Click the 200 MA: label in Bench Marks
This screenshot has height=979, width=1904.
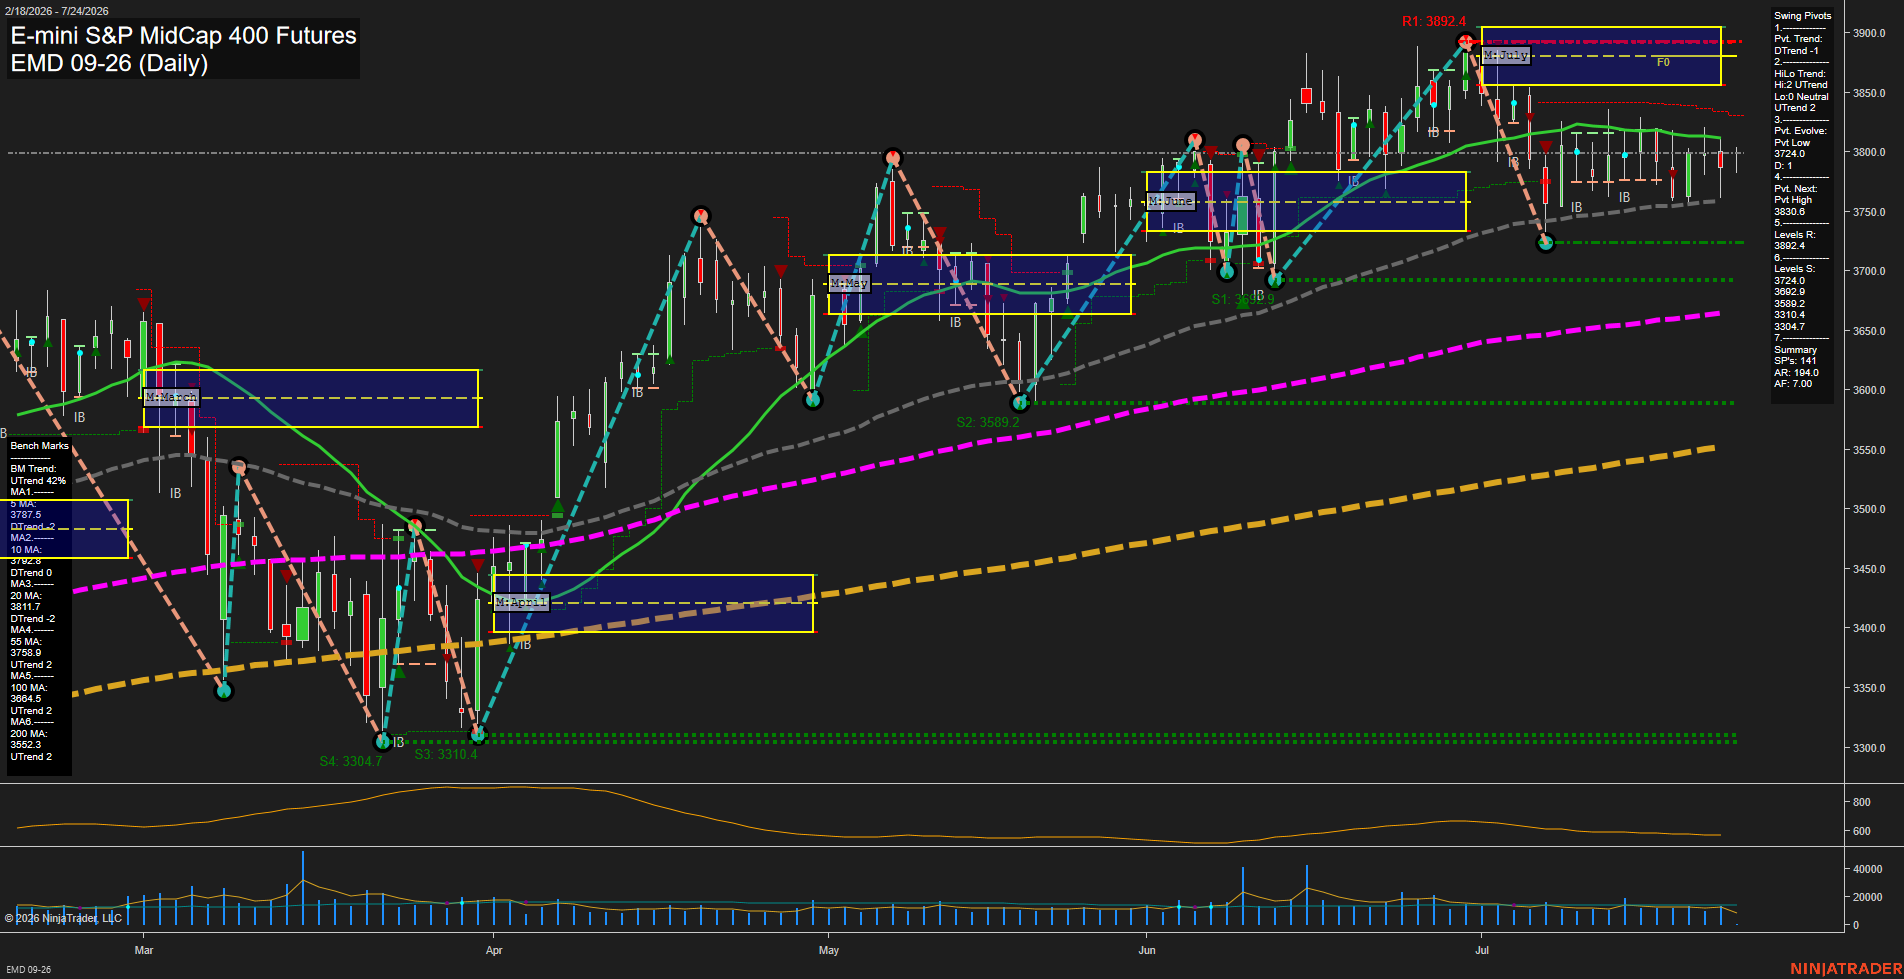coord(29,734)
